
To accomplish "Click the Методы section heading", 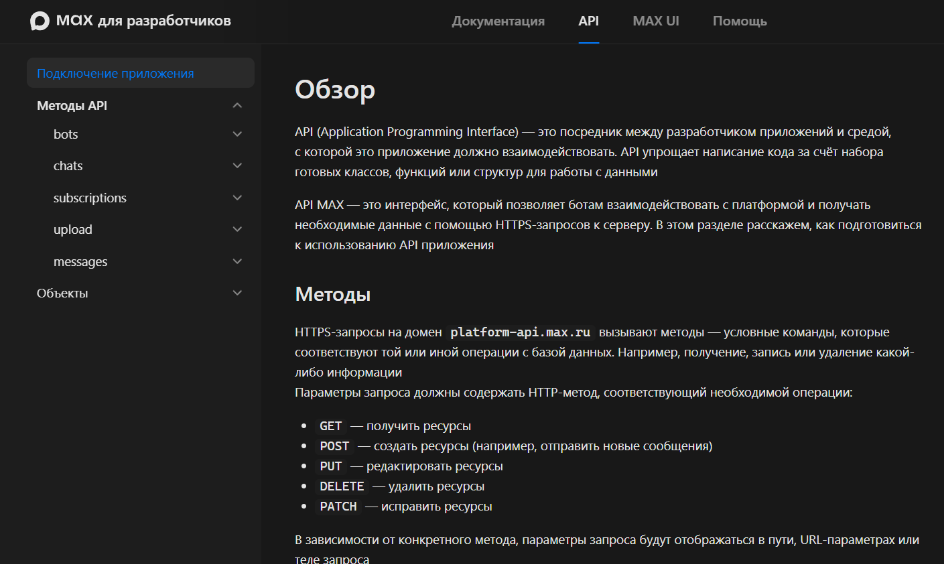I will point(333,294).
